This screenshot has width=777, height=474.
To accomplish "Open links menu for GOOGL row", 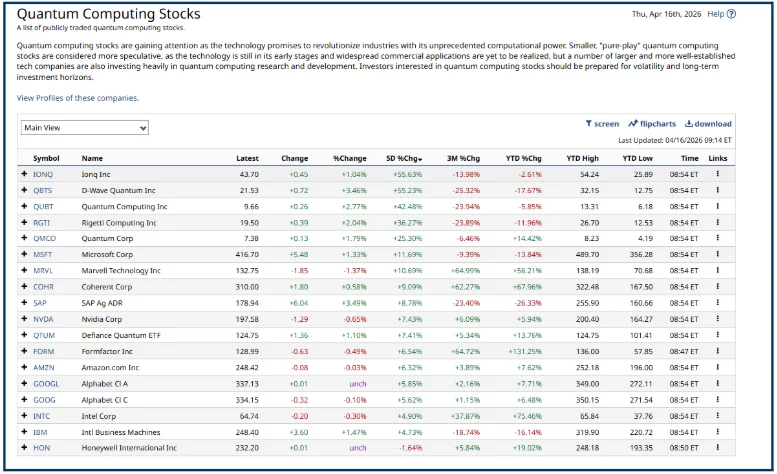I will [718, 383].
